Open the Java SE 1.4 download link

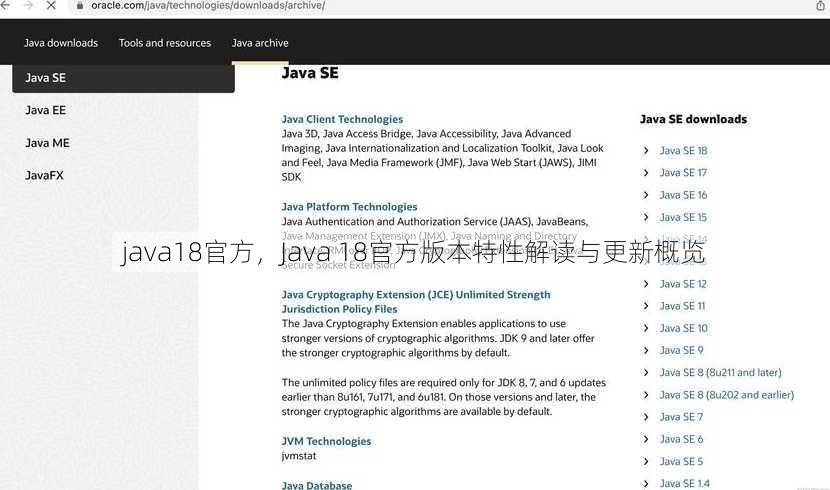684,484
